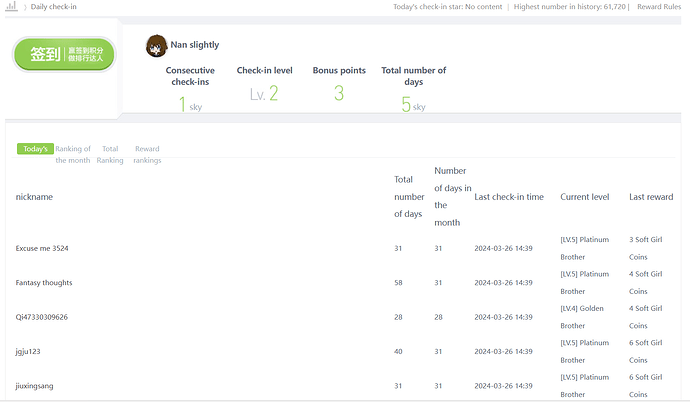Click total days 40 for jgju123

[398, 351]
